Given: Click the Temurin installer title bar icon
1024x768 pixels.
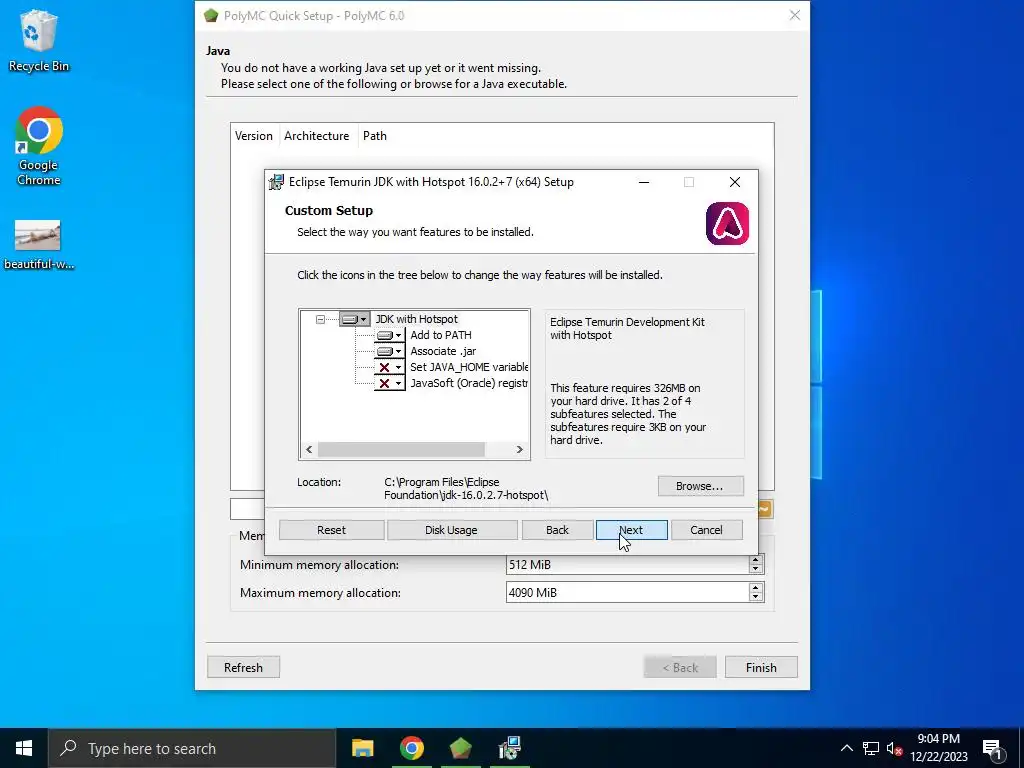Looking at the screenshot, I should (277, 182).
